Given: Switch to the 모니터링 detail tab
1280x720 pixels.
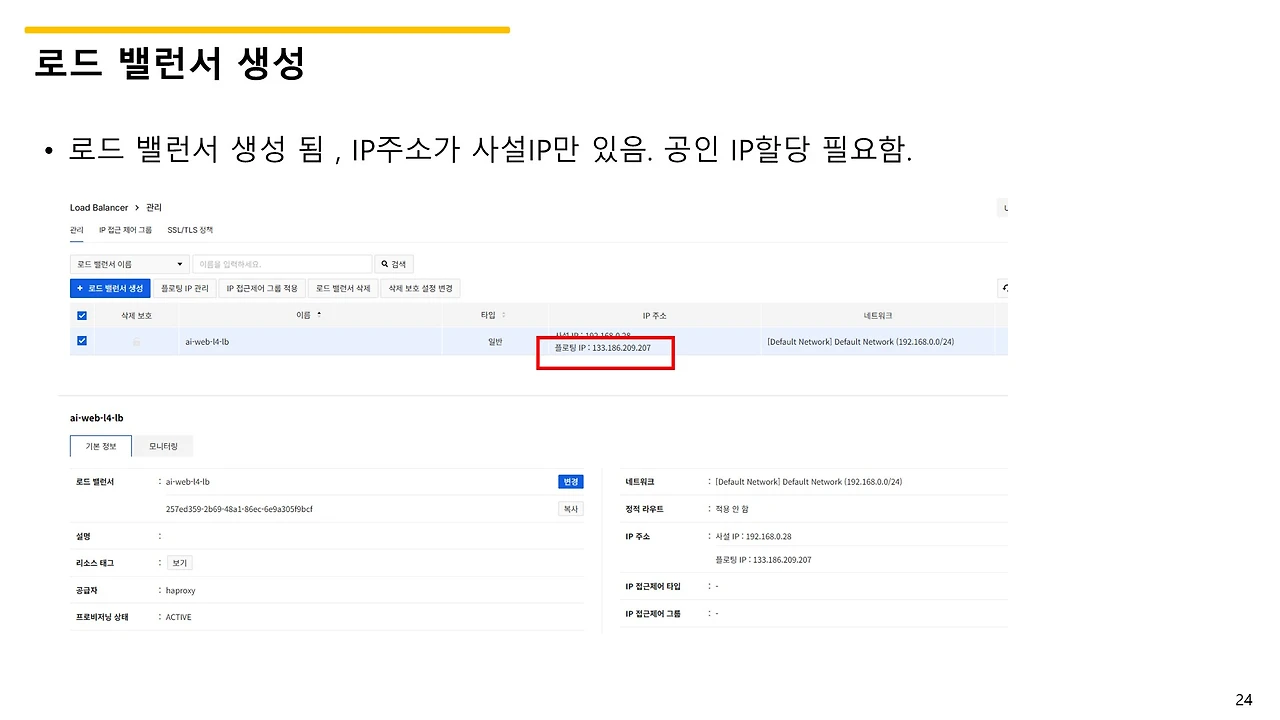Looking at the screenshot, I should click(163, 446).
